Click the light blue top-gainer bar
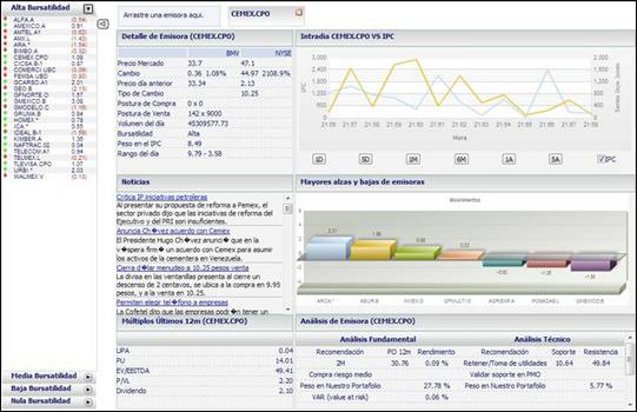Image resolution: width=637 pixels, height=412 pixels. click(x=328, y=248)
